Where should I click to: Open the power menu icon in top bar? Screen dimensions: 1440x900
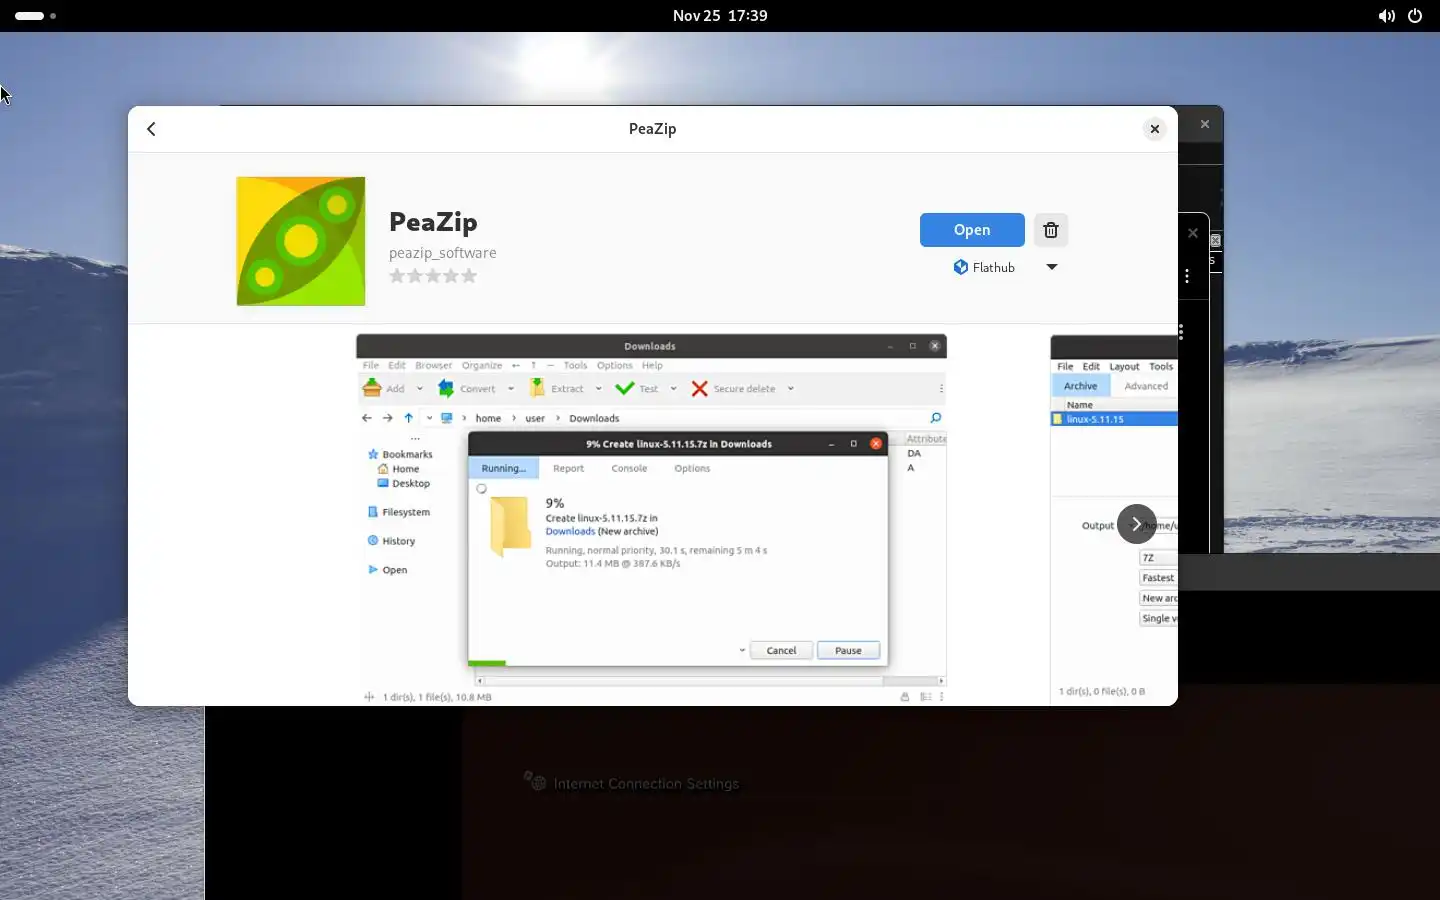click(x=1415, y=16)
